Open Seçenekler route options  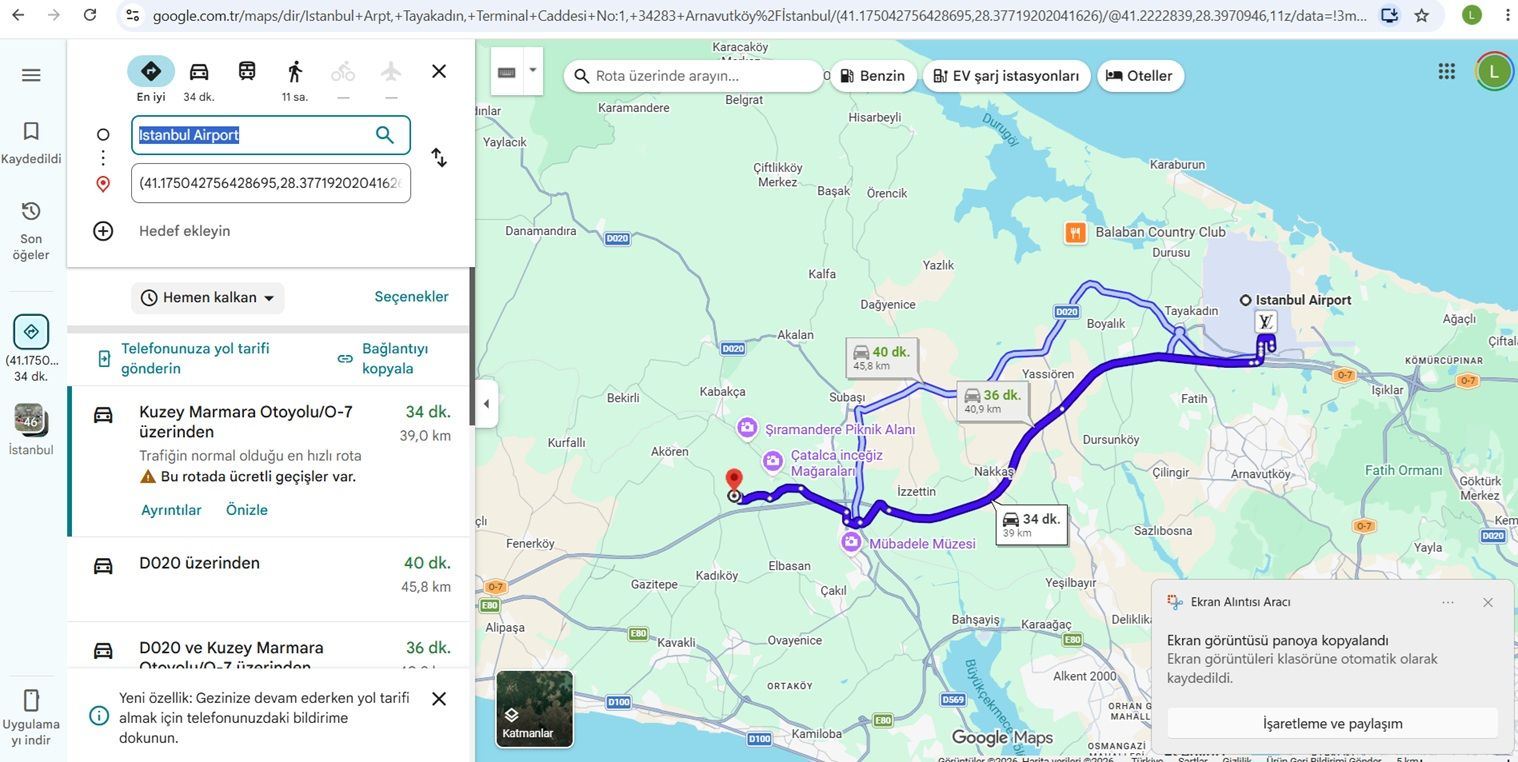coord(412,297)
